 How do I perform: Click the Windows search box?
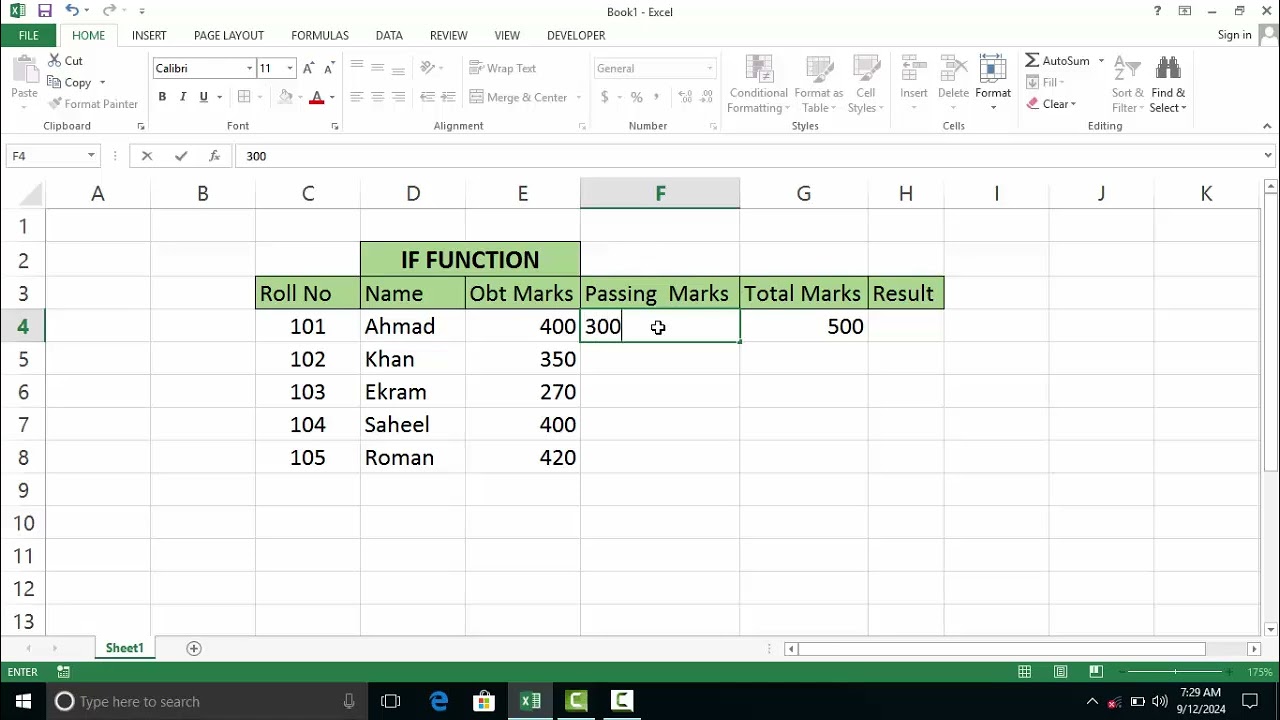pyautogui.click(x=205, y=701)
